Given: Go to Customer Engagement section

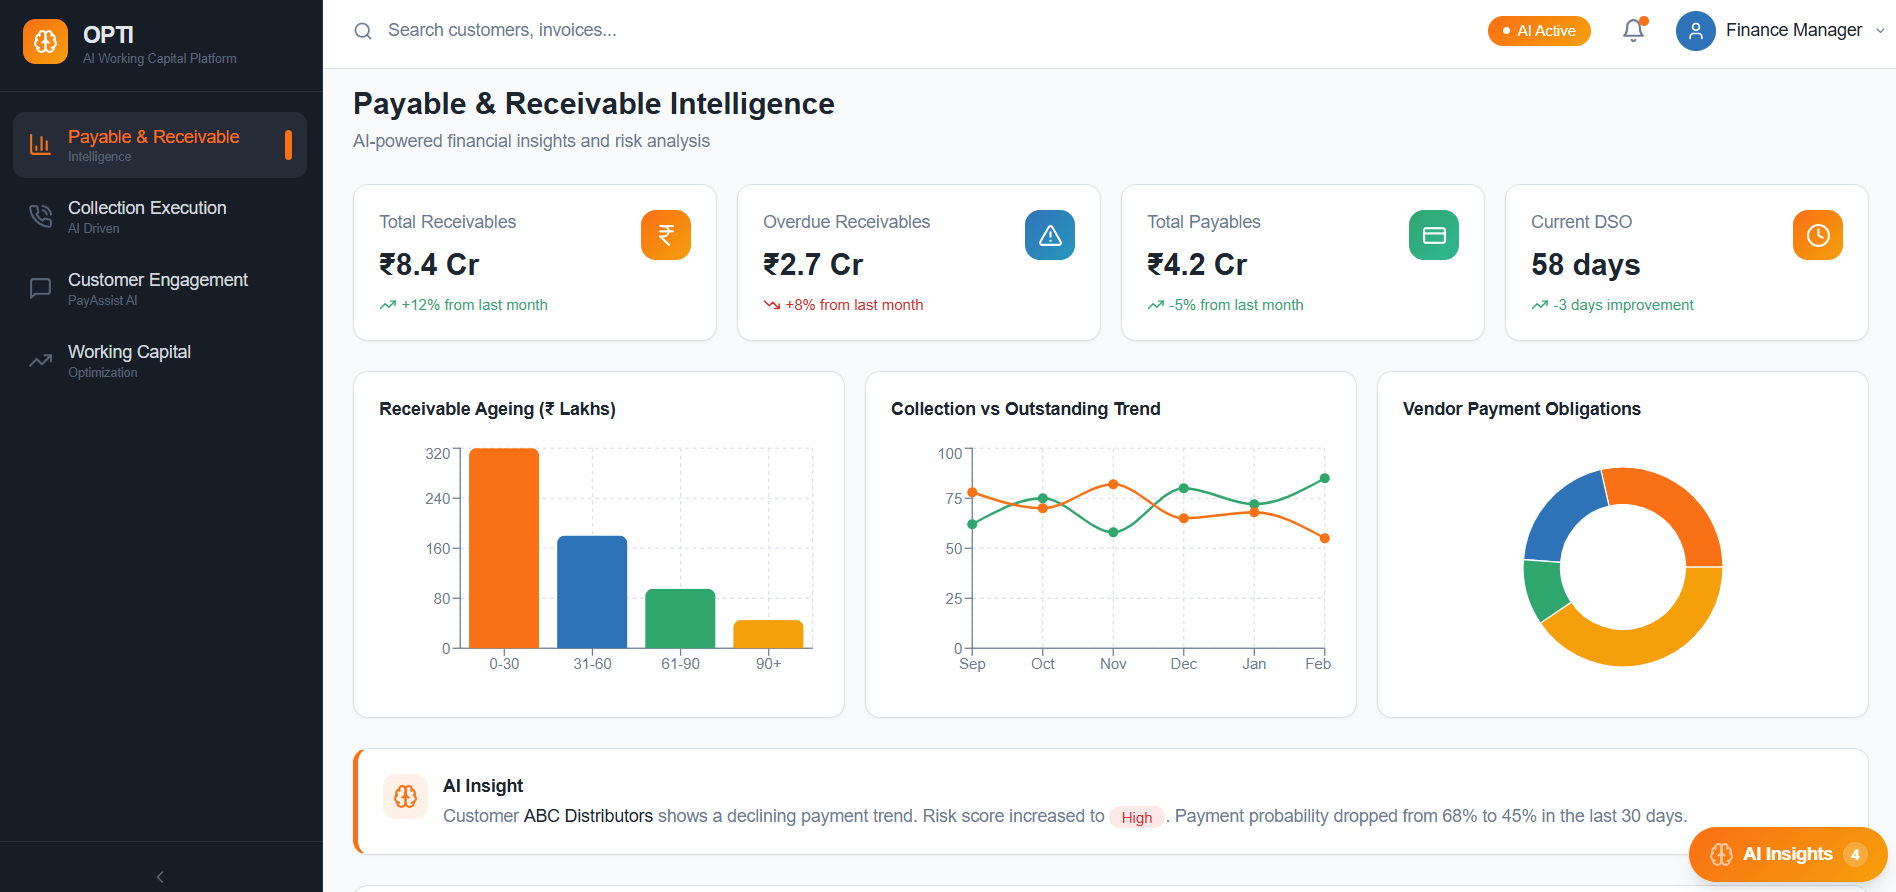Looking at the screenshot, I should (160, 288).
